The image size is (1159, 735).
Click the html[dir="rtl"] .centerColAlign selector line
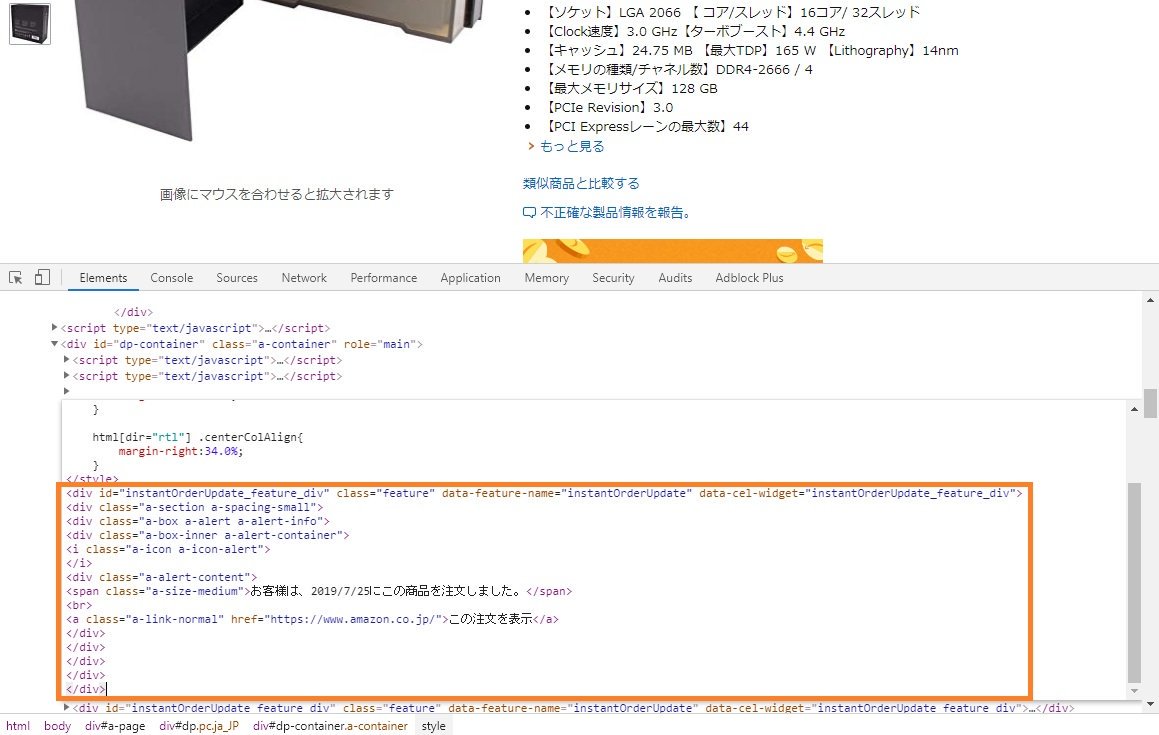pos(197,437)
